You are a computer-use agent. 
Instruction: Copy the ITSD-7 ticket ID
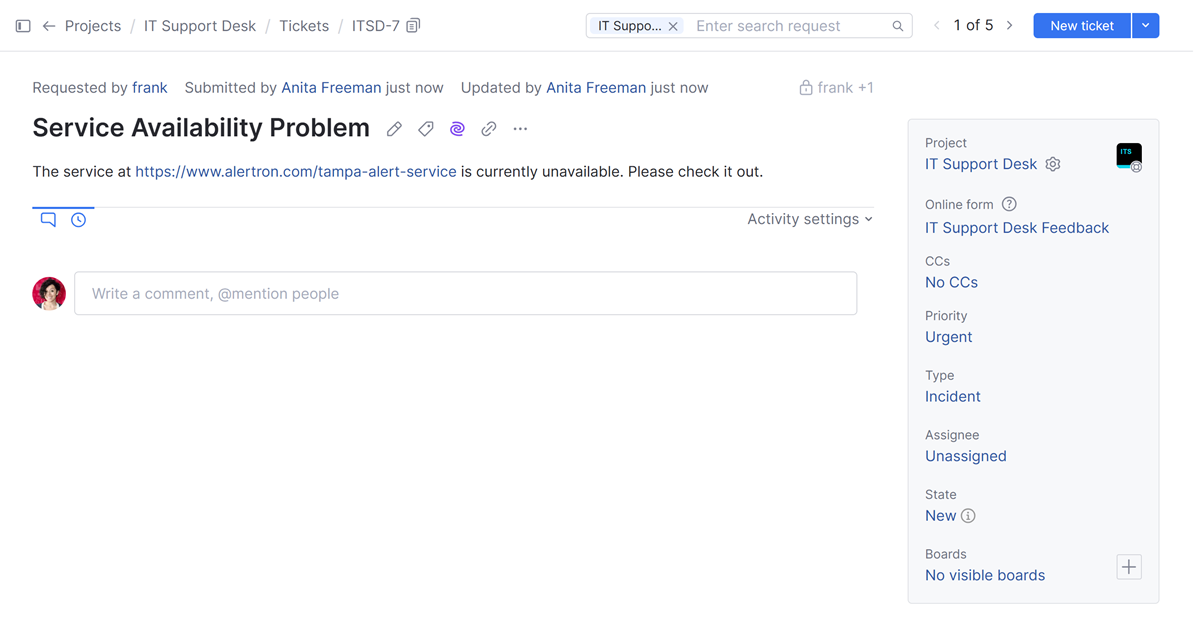[413, 26]
